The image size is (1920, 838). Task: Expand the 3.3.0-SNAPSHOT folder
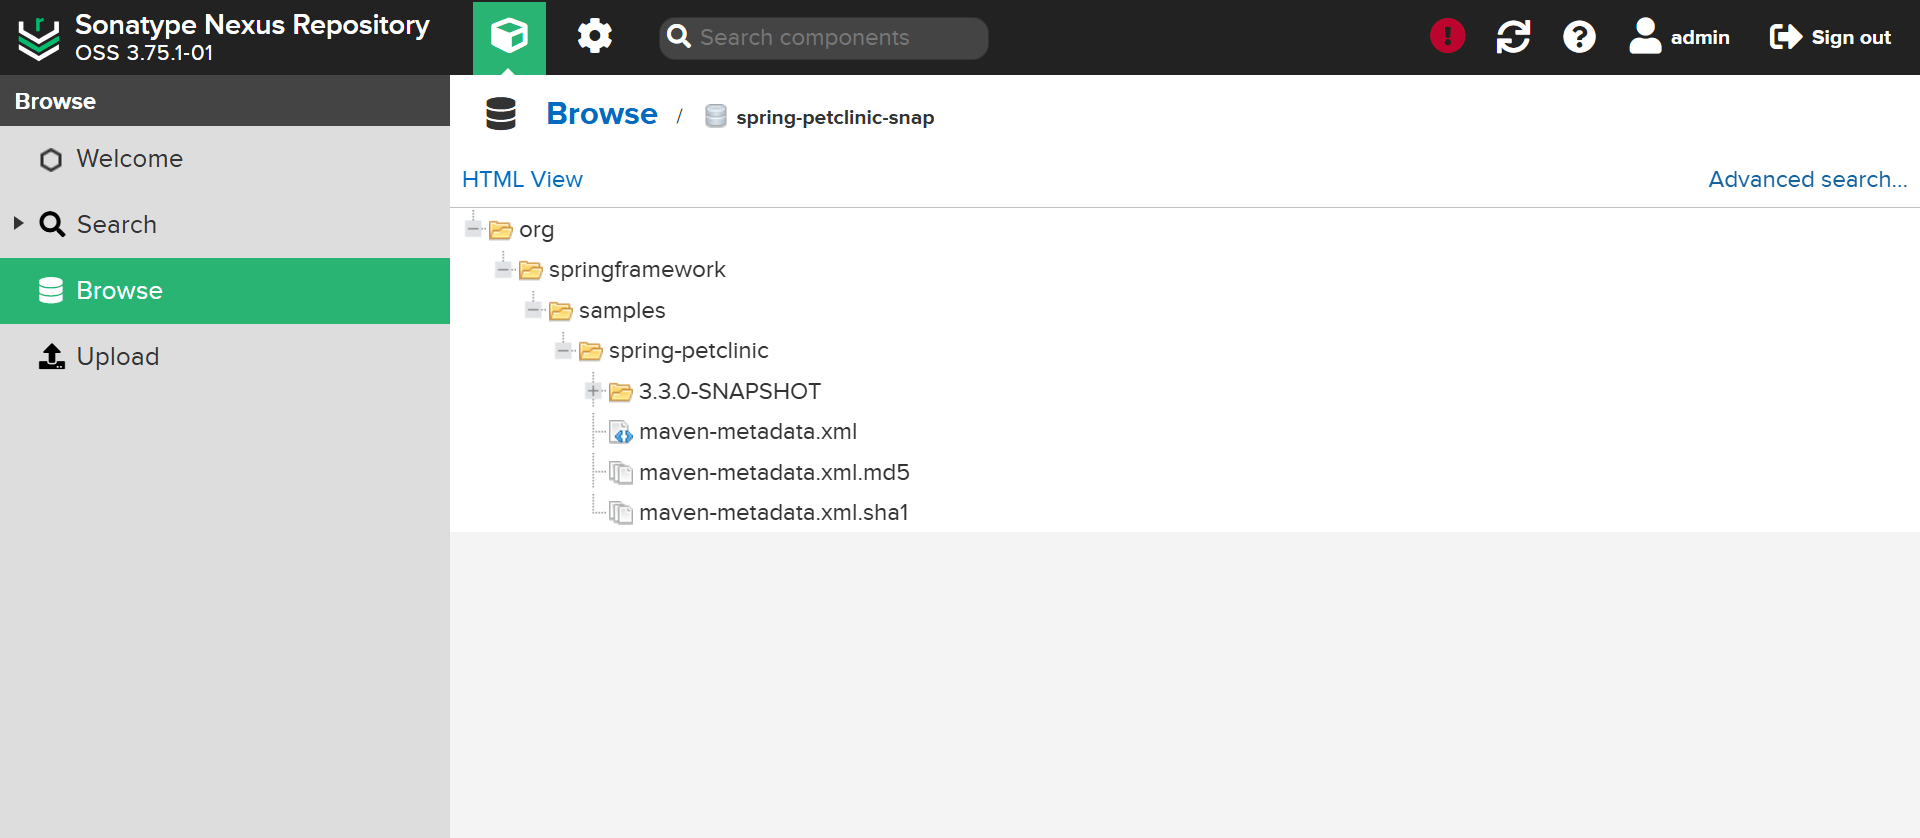pos(594,391)
